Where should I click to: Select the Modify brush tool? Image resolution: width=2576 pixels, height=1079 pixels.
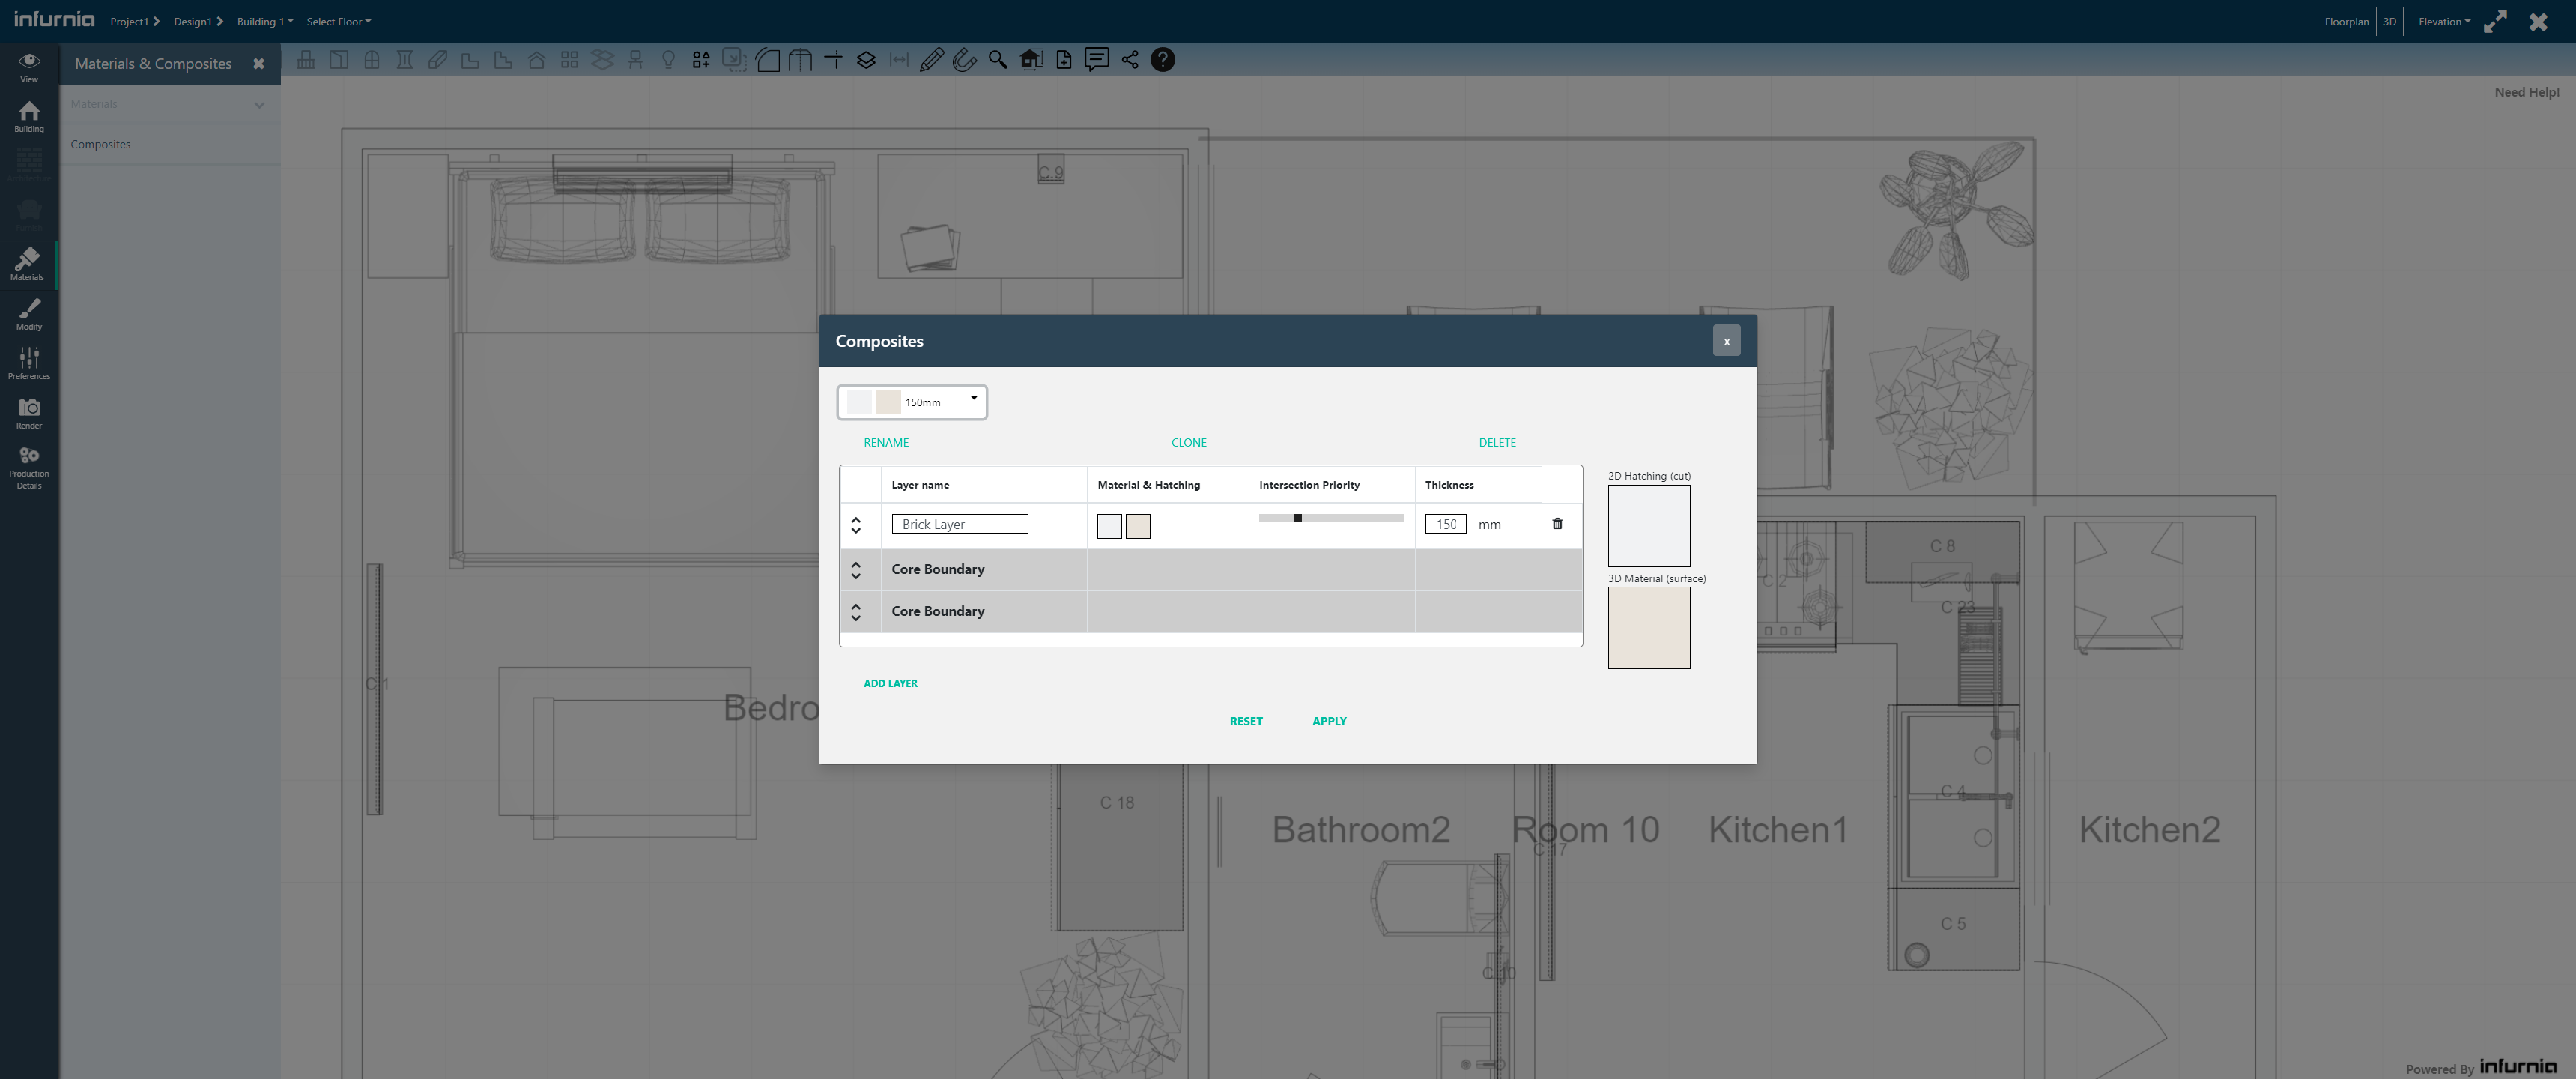coord(29,313)
